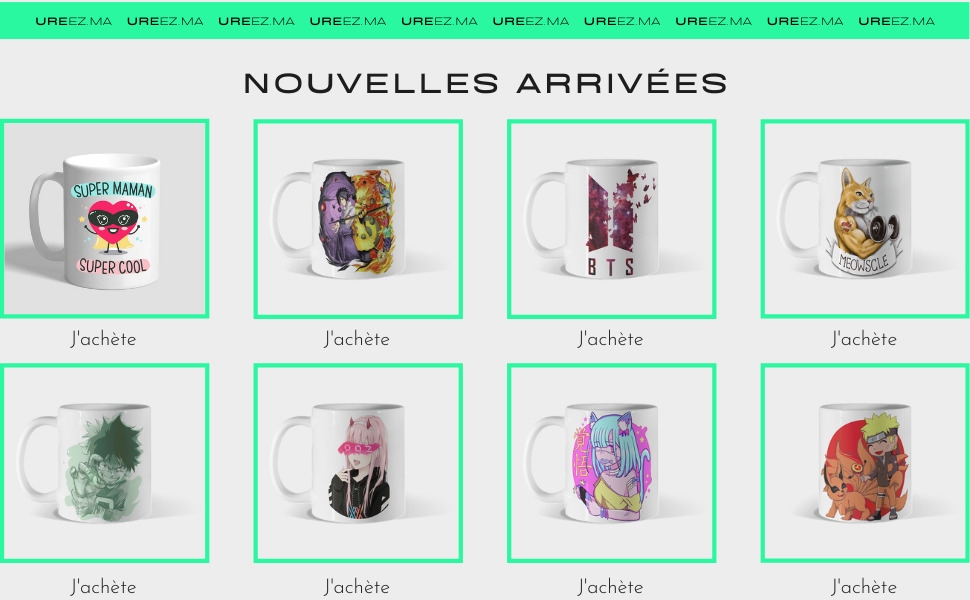This screenshot has width=970, height=600.
Task: Buy the Zero Two mug via J'achète
Action: tap(357, 586)
